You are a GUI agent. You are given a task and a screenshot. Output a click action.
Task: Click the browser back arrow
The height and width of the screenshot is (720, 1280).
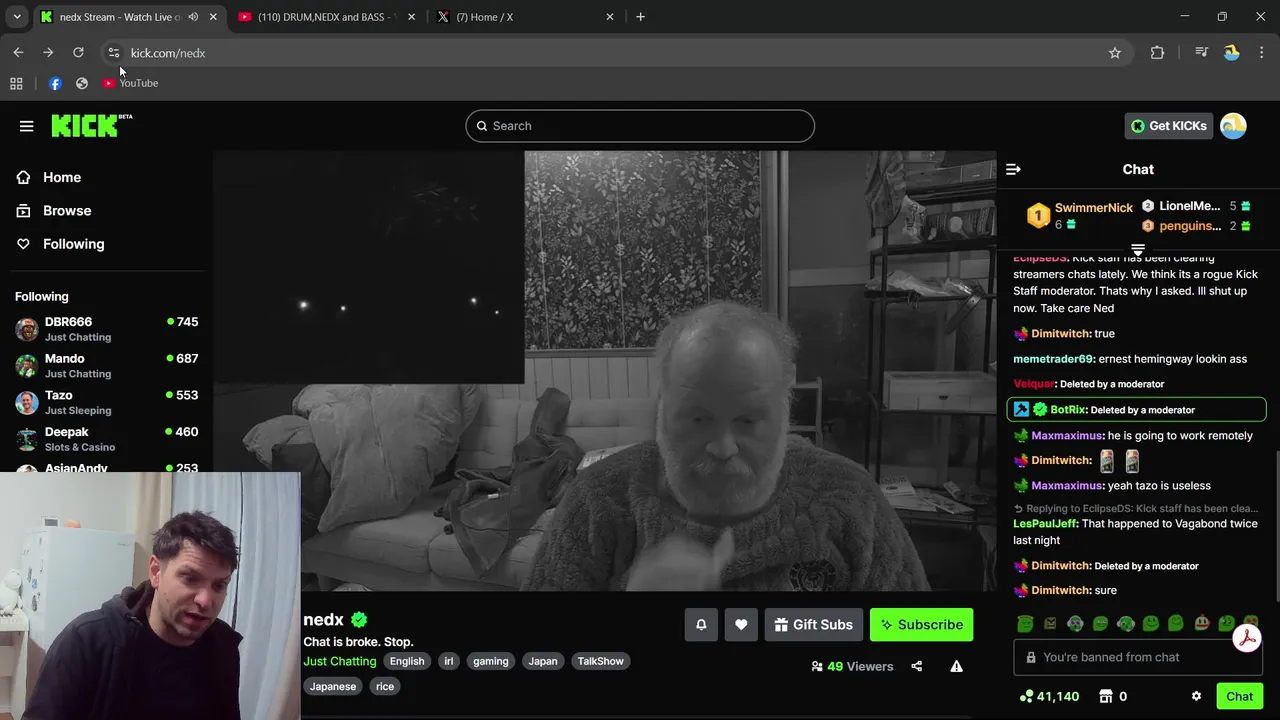(x=18, y=53)
